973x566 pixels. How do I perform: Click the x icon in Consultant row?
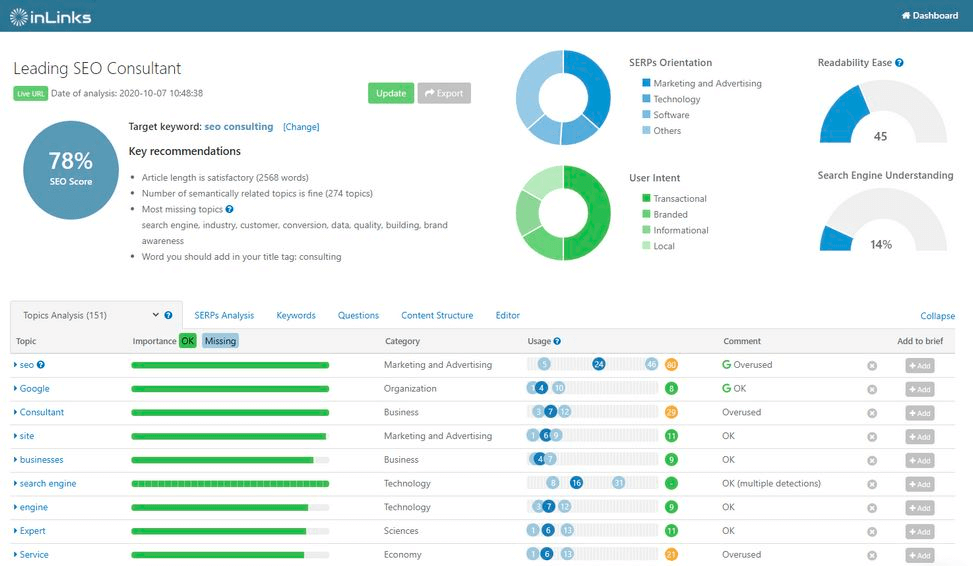click(872, 413)
